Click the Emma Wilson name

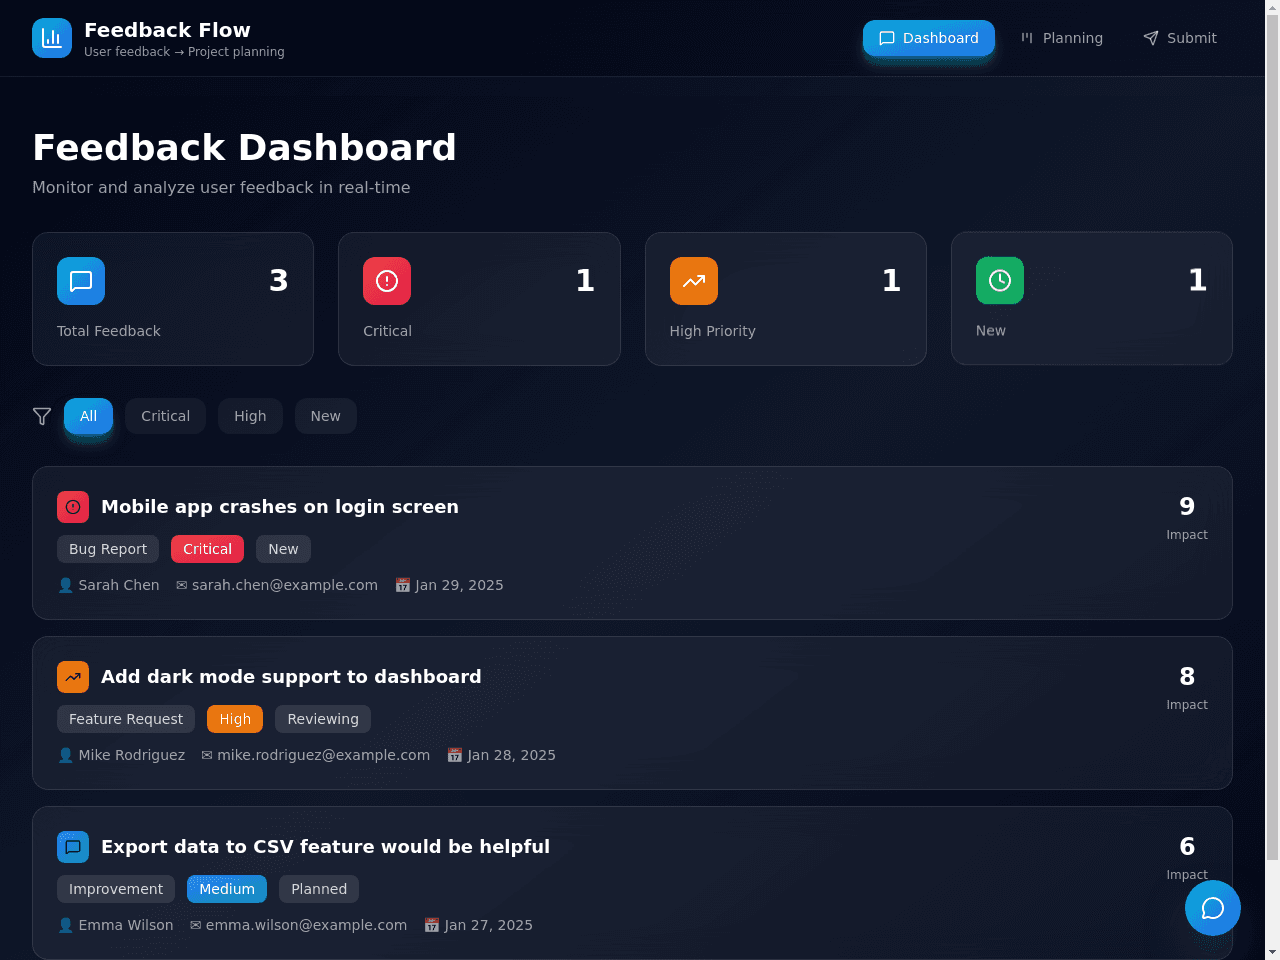tap(126, 925)
